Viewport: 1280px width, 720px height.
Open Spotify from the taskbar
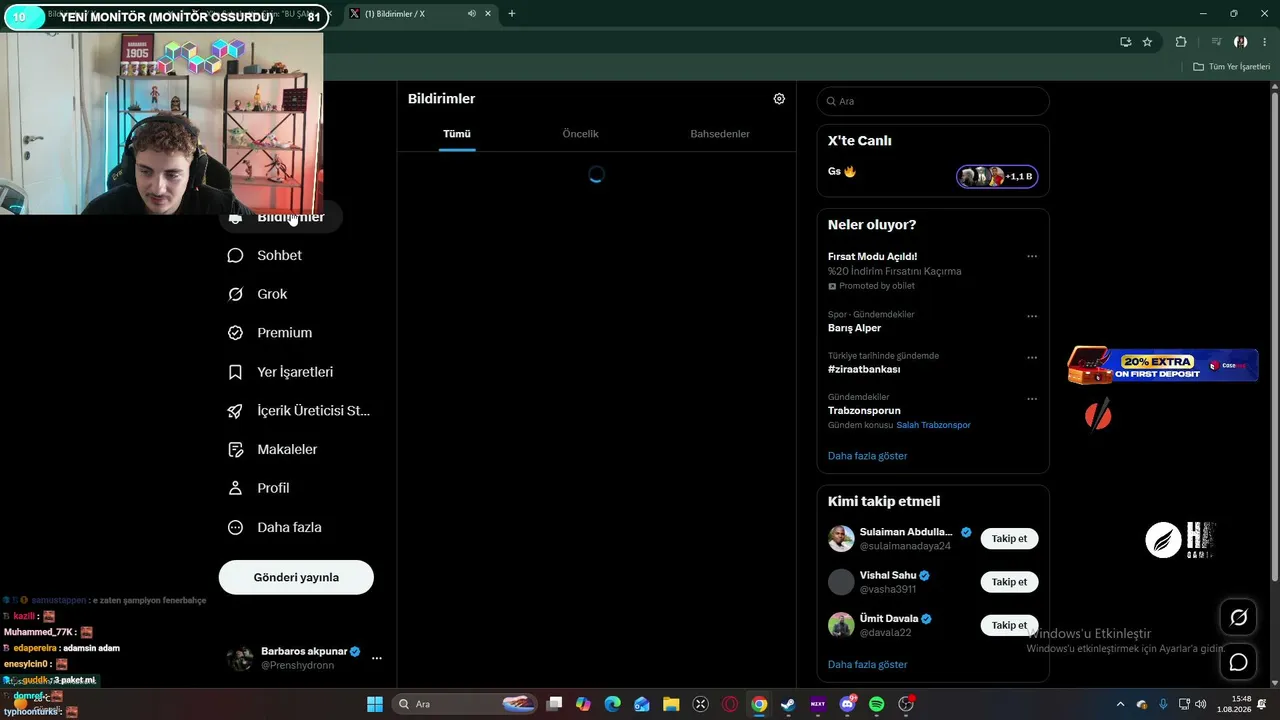click(877, 704)
